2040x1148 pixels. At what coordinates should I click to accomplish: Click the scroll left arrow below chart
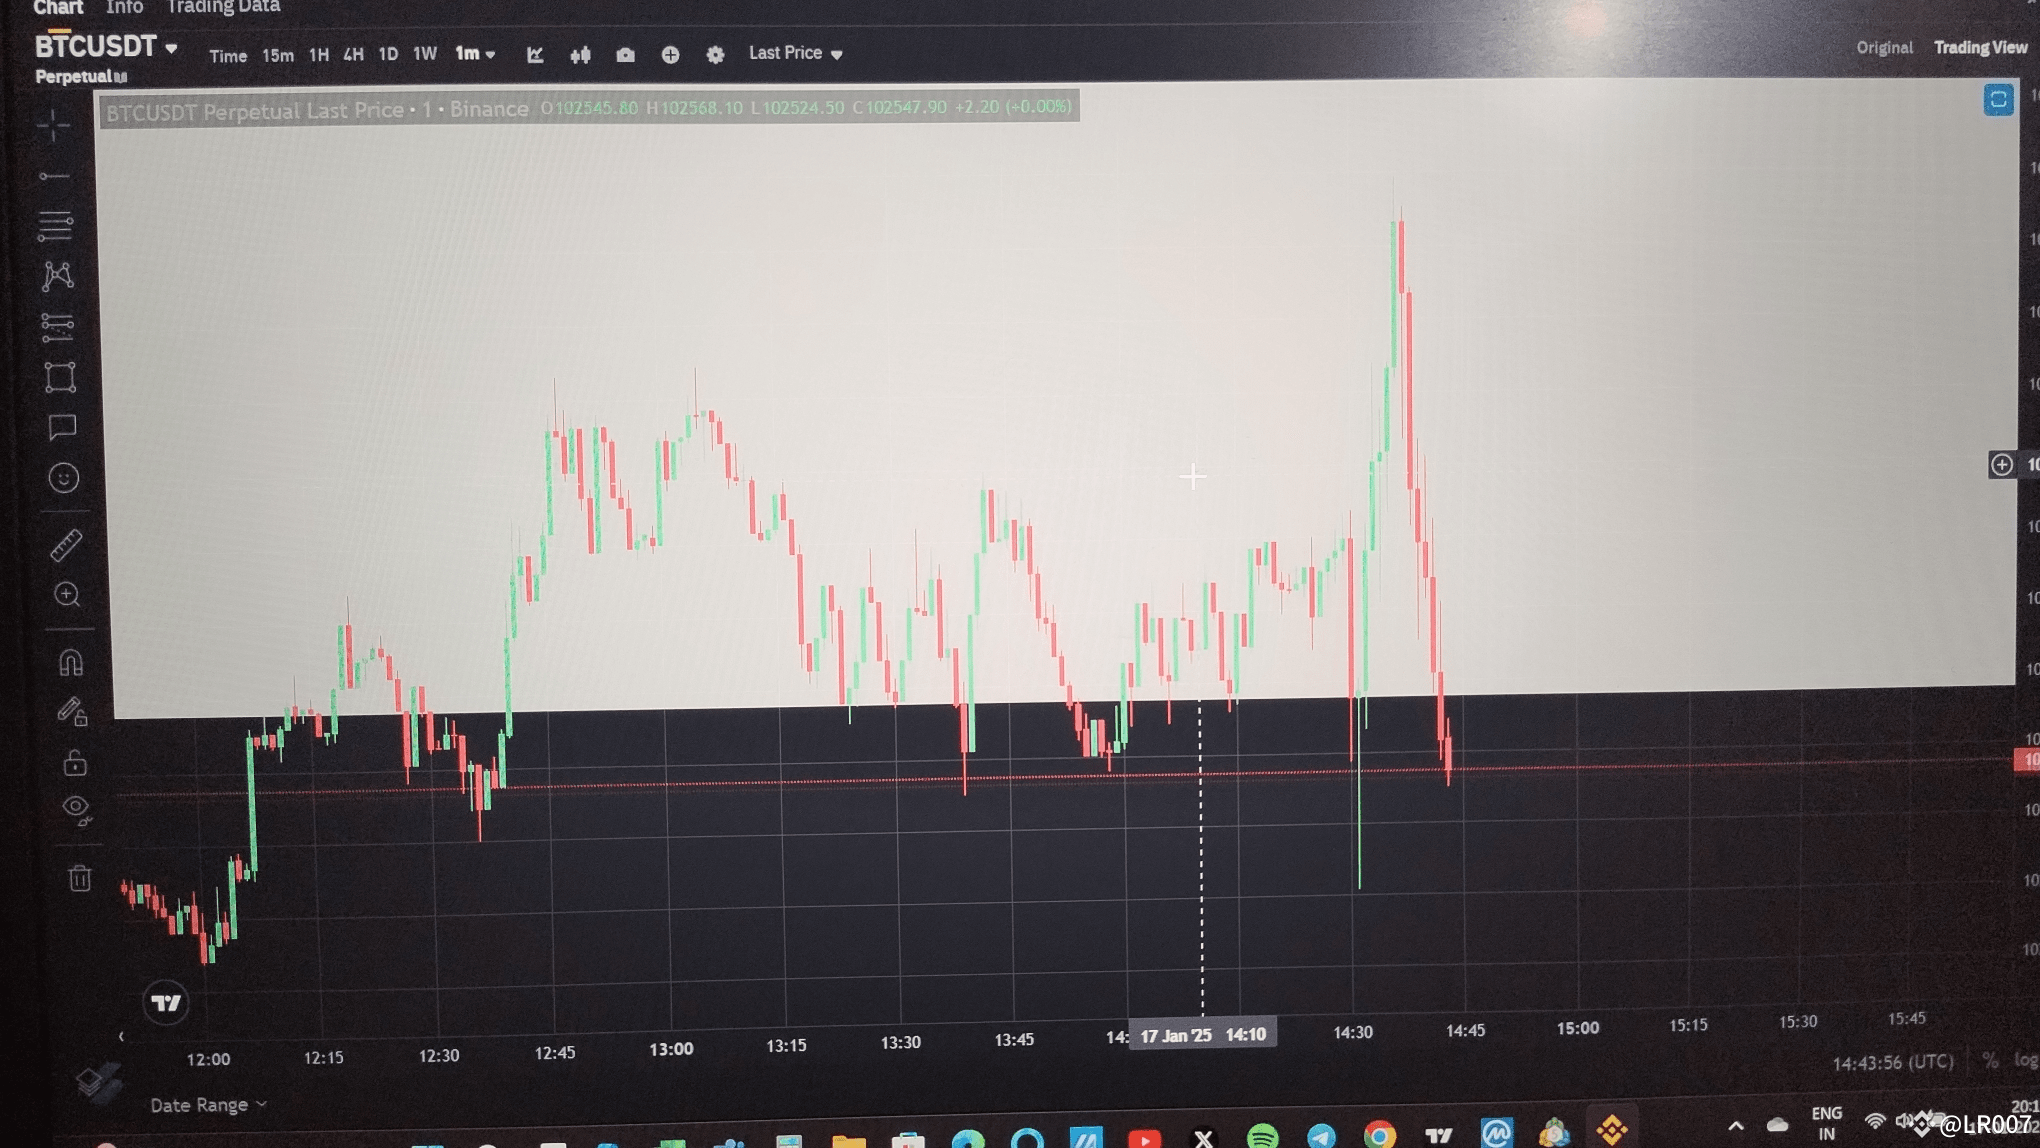coord(121,1036)
